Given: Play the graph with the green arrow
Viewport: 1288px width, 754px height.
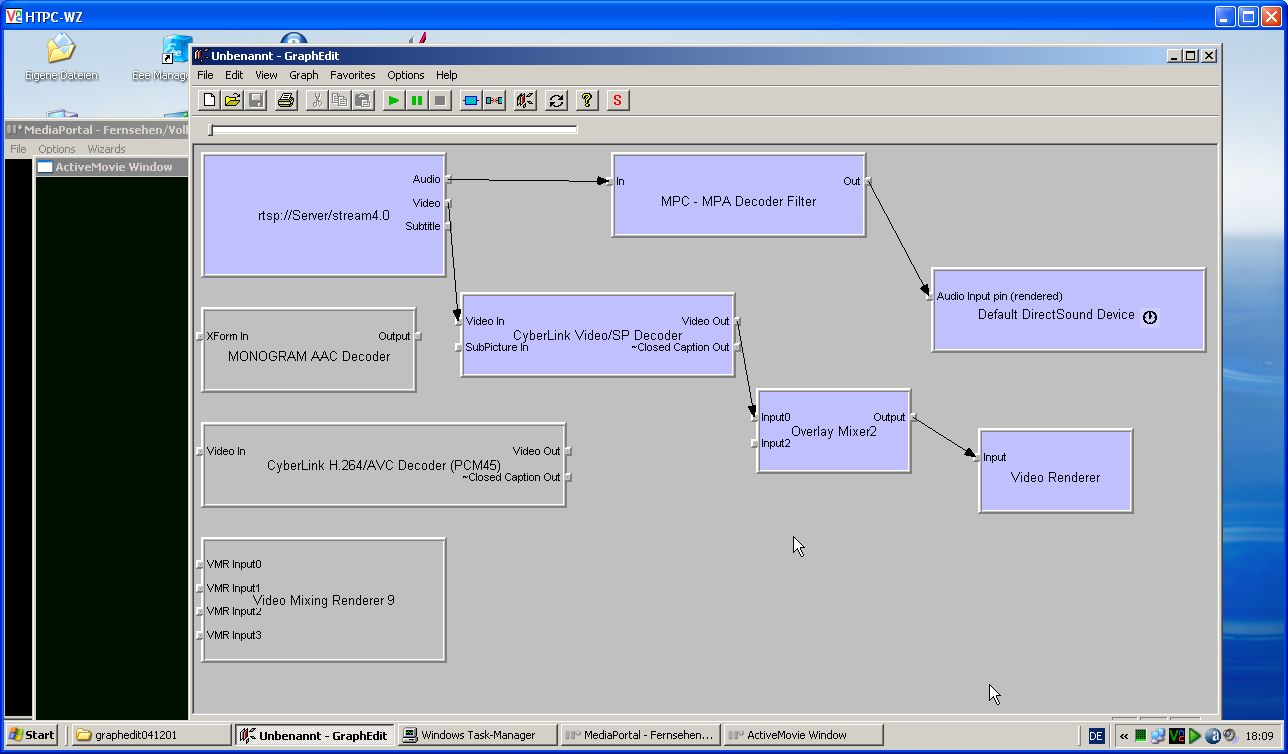Looking at the screenshot, I should (393, 100).
